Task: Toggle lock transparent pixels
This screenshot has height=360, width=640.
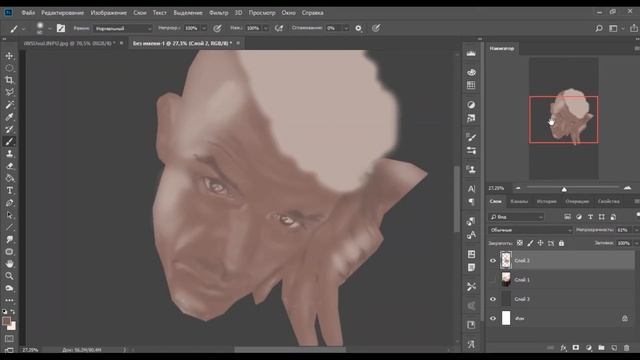Action: click(520, 243)
